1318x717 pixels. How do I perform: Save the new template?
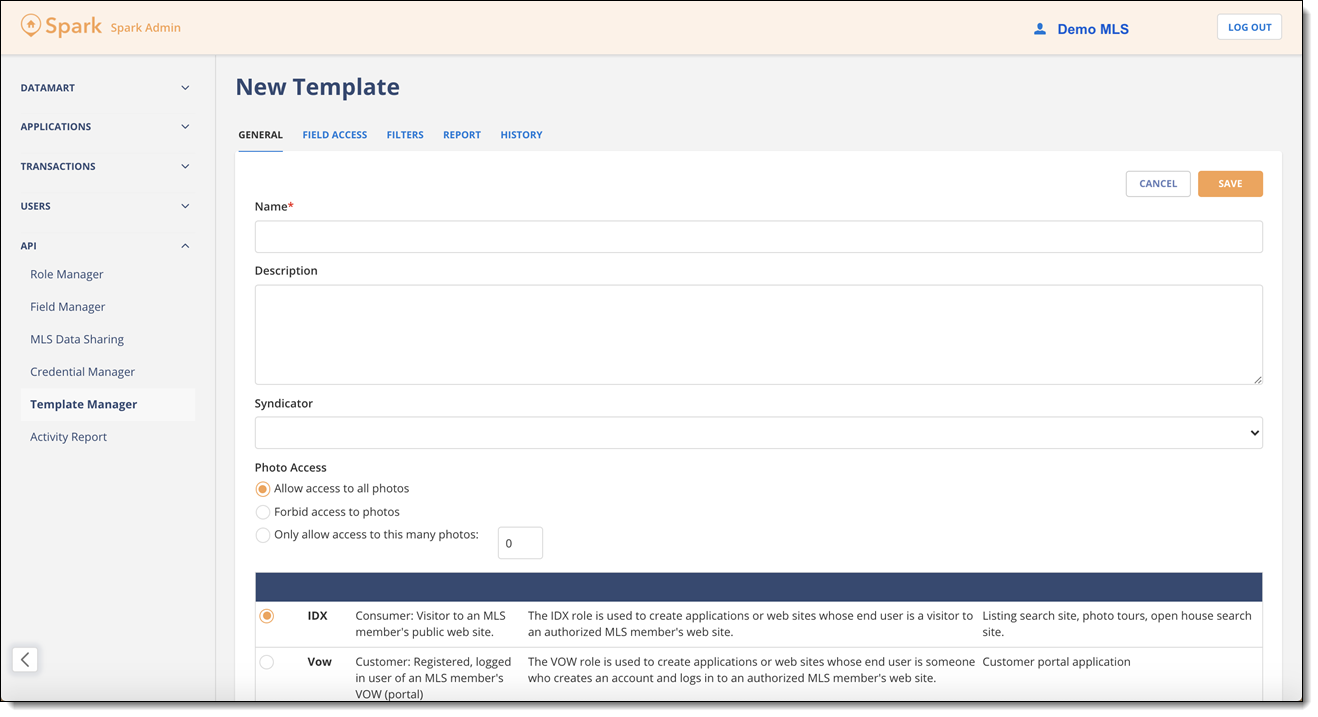1230,184
